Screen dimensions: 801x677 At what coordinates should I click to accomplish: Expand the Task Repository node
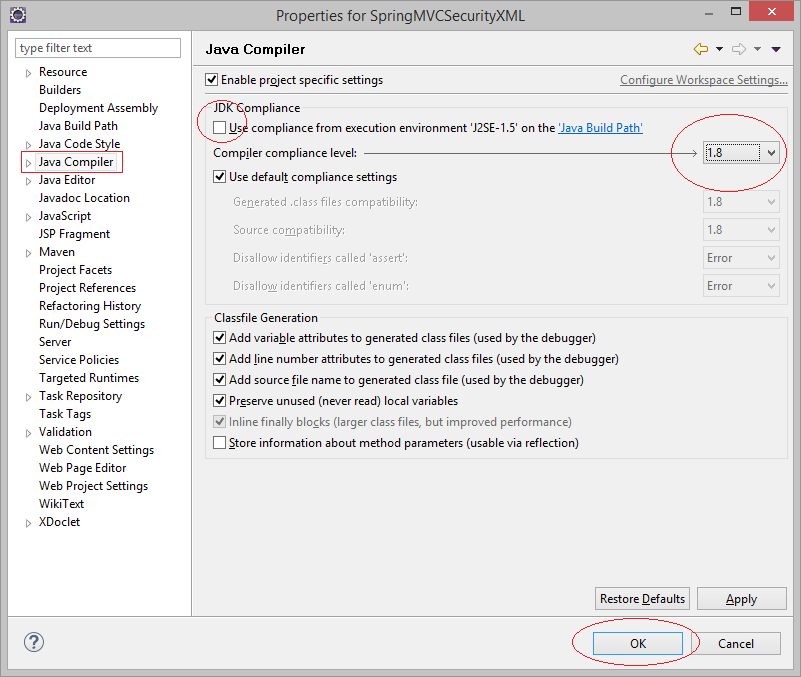pos(29,397)
